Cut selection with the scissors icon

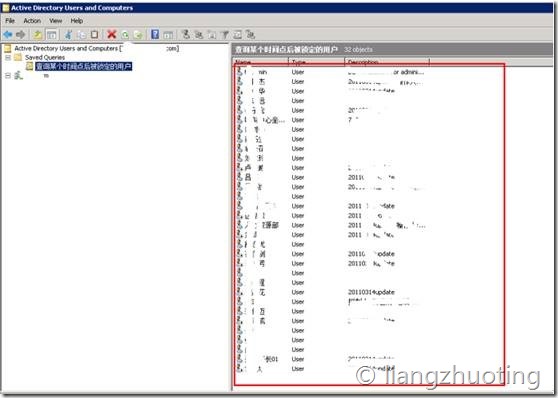pyautogui.click(x=68, y=35)
